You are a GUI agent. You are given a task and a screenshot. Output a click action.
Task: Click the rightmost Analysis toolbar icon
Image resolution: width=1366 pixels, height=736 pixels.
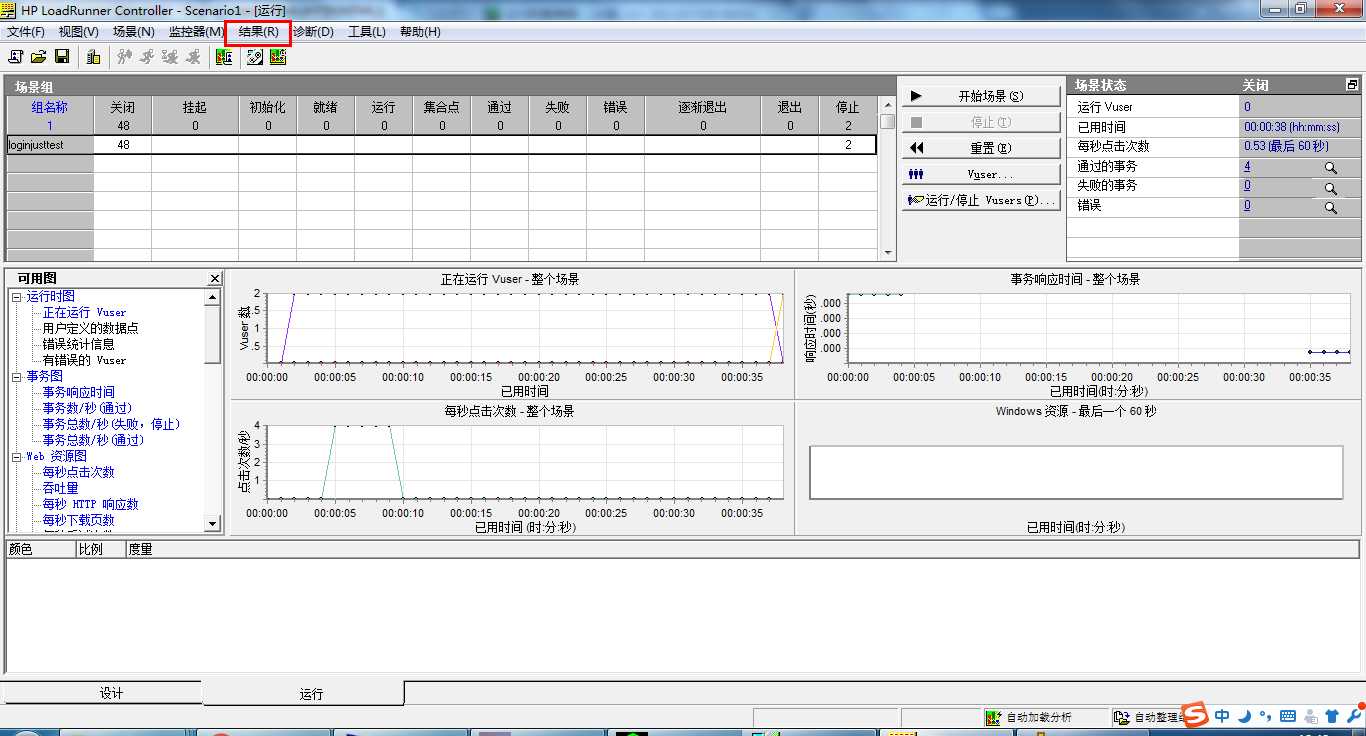point(278,57)
